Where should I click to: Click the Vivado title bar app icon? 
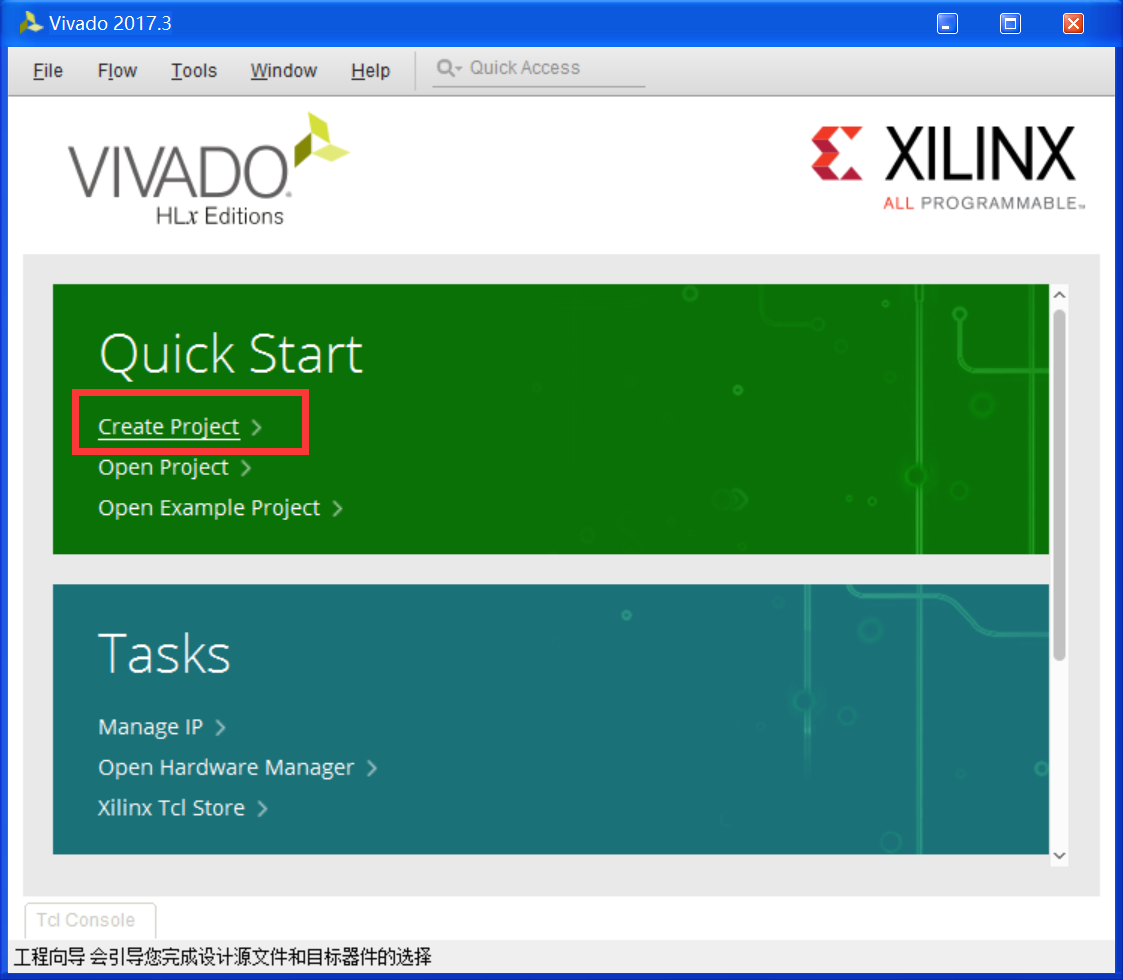(30, 23)
